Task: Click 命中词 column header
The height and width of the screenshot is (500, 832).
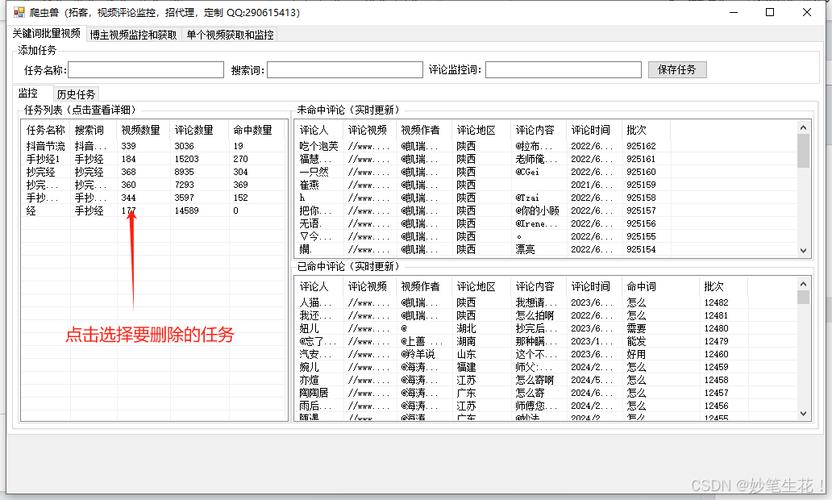Action: (x=661, y=287)
